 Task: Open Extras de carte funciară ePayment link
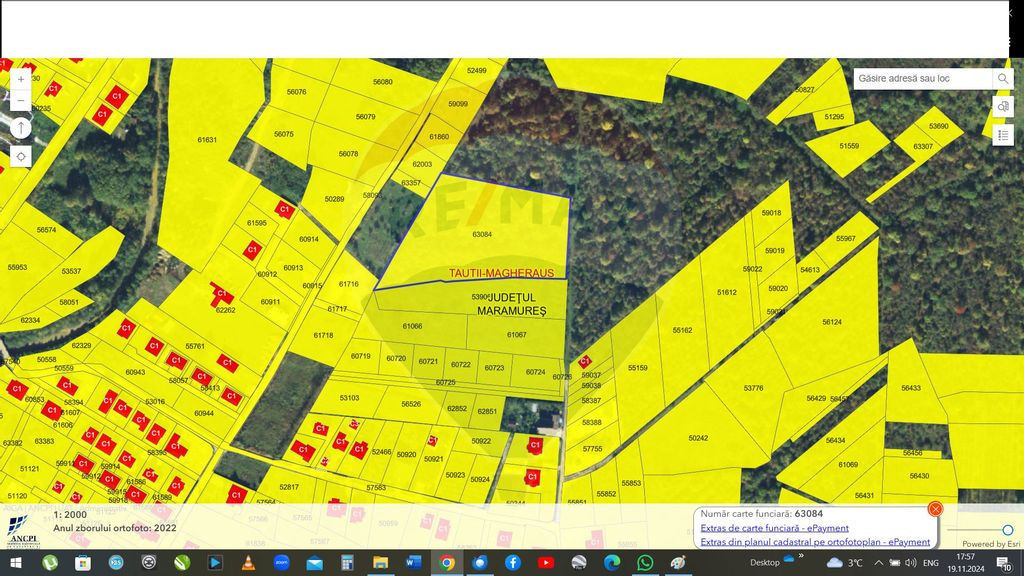point(774,528)
